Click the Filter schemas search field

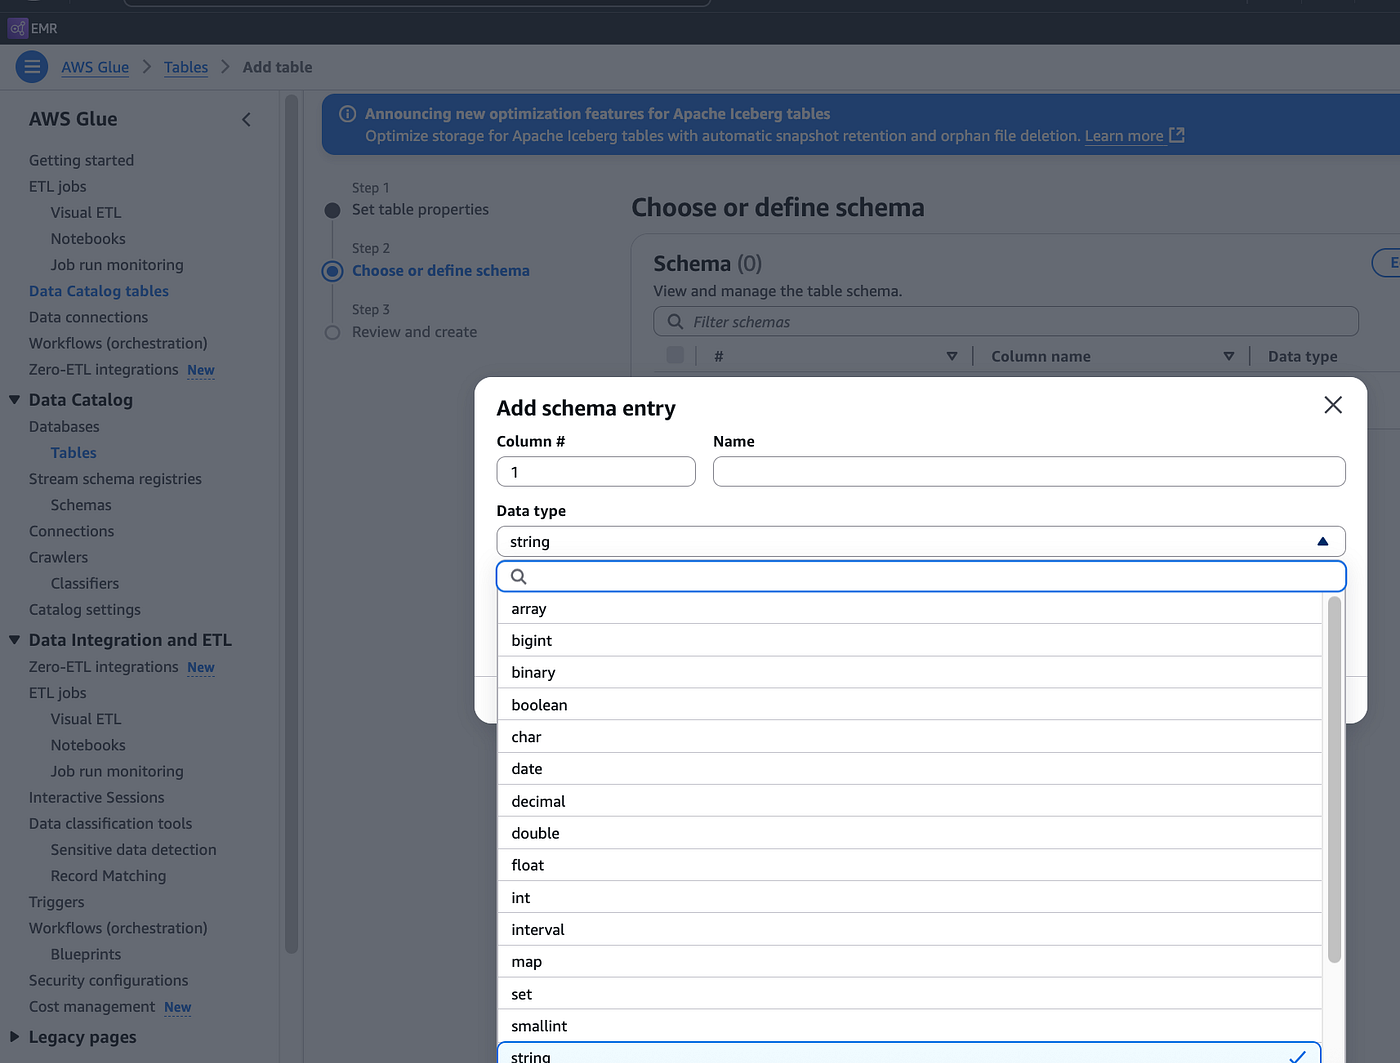pyautogui.click(x=1006, y=322)
